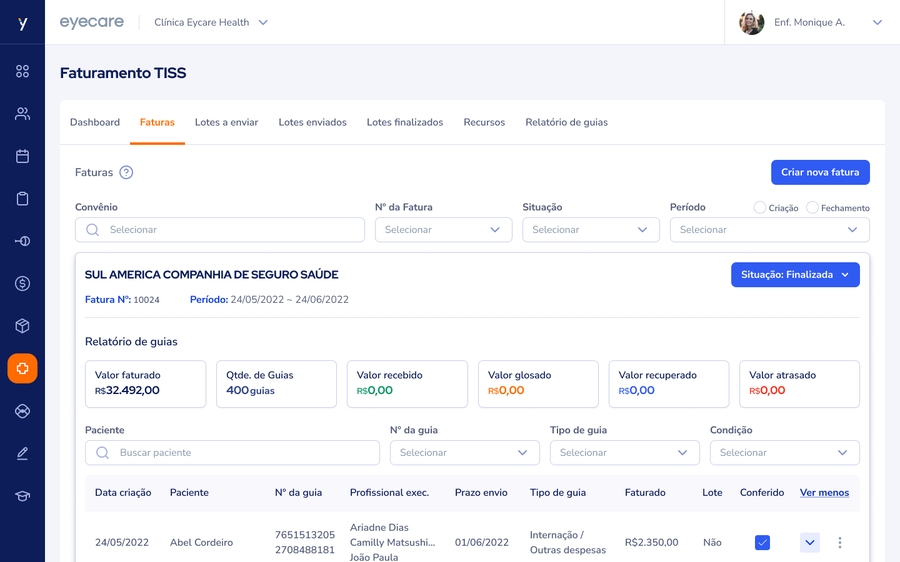The width and height of the screenshot is (900, 562).
Task: Open the dashboard grid icon in sidebar
Action: [x=22, y=71]
